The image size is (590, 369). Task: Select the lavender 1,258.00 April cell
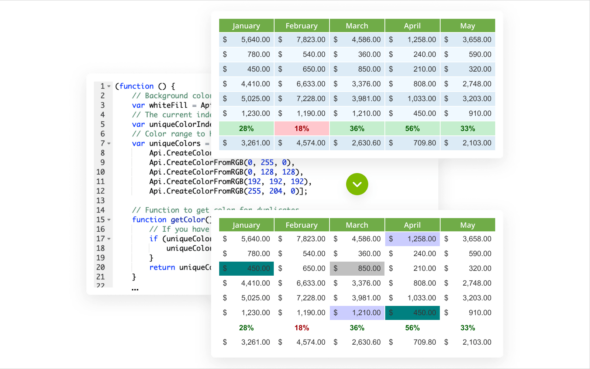tap(412, 239)
